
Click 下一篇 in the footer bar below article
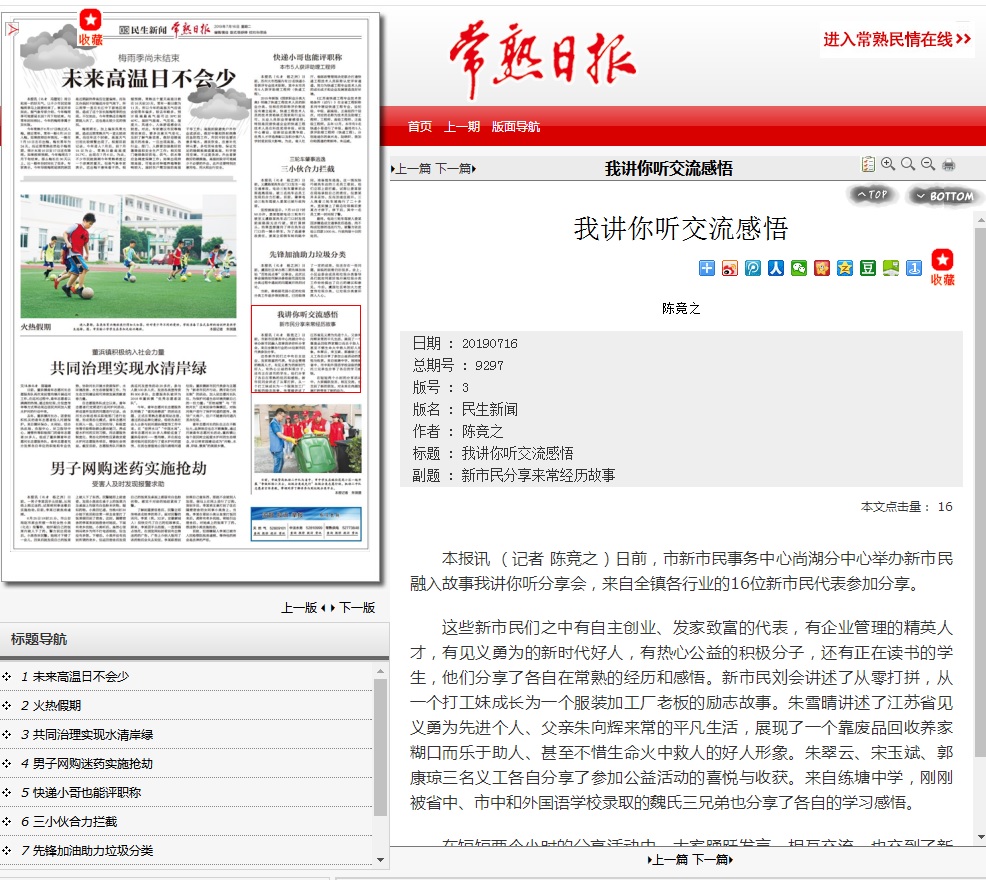713,860
